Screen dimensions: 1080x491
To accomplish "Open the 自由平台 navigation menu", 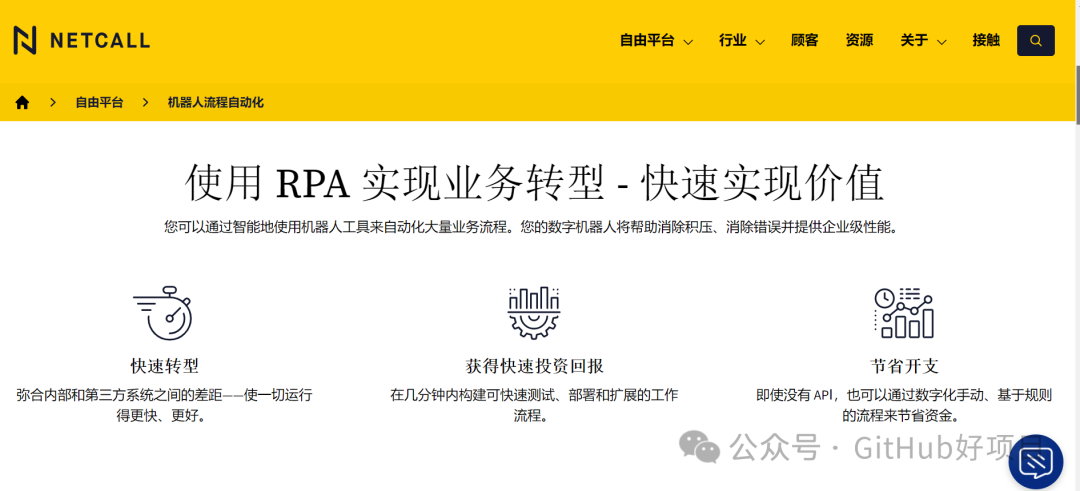I will click(x=647, y=41).
